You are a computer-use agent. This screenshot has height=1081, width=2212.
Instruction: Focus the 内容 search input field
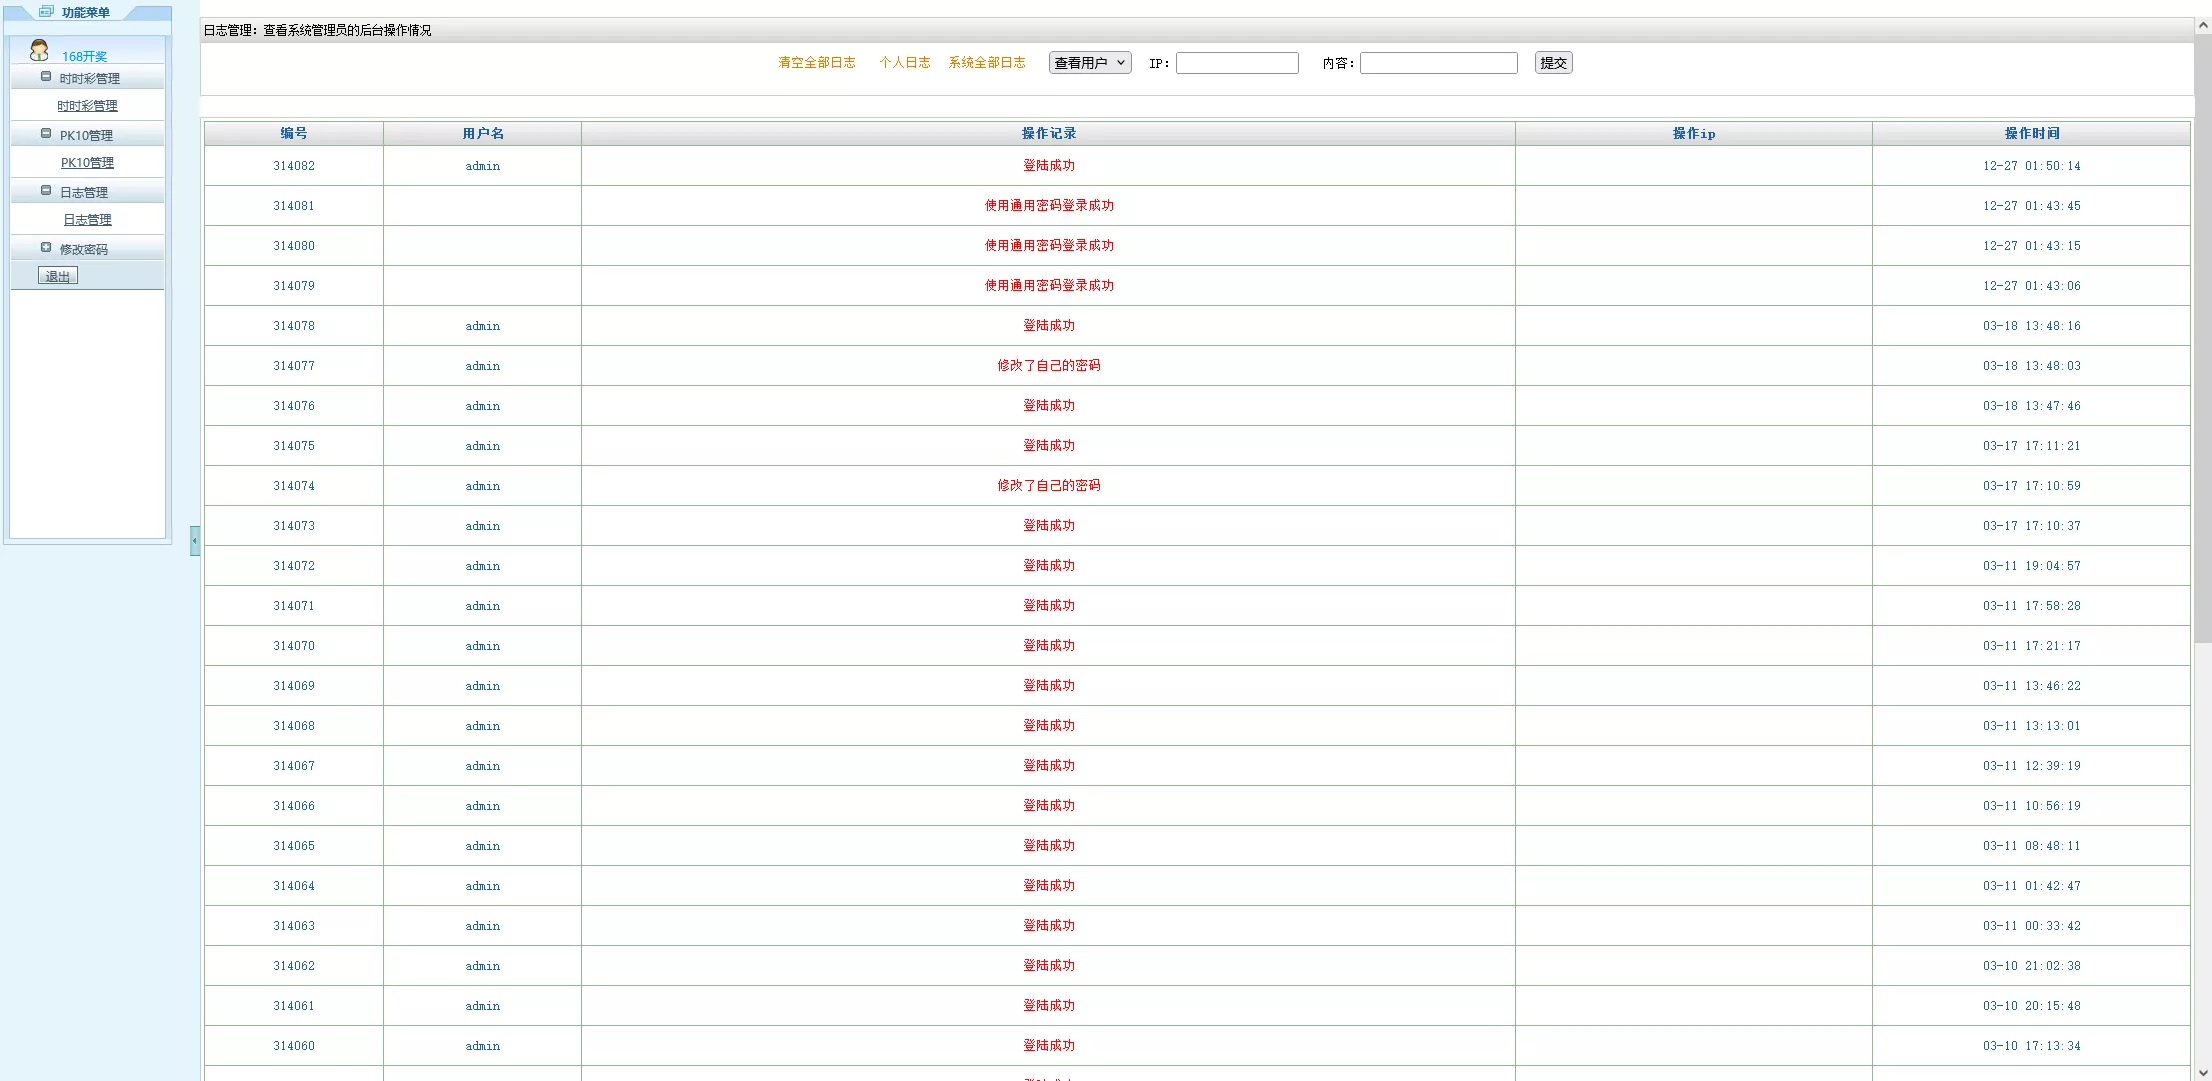pos(1438,63)
